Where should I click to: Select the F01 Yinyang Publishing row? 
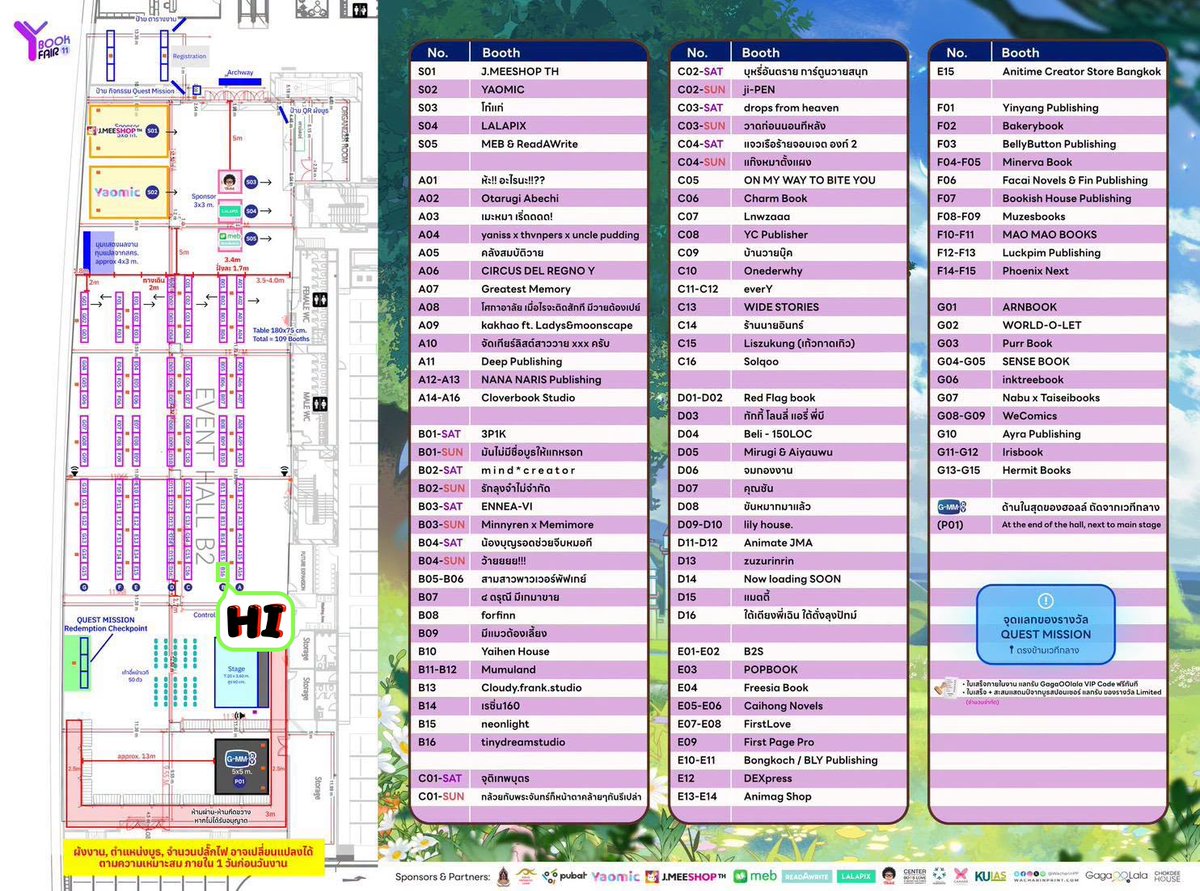click(x=1047, y=107)
